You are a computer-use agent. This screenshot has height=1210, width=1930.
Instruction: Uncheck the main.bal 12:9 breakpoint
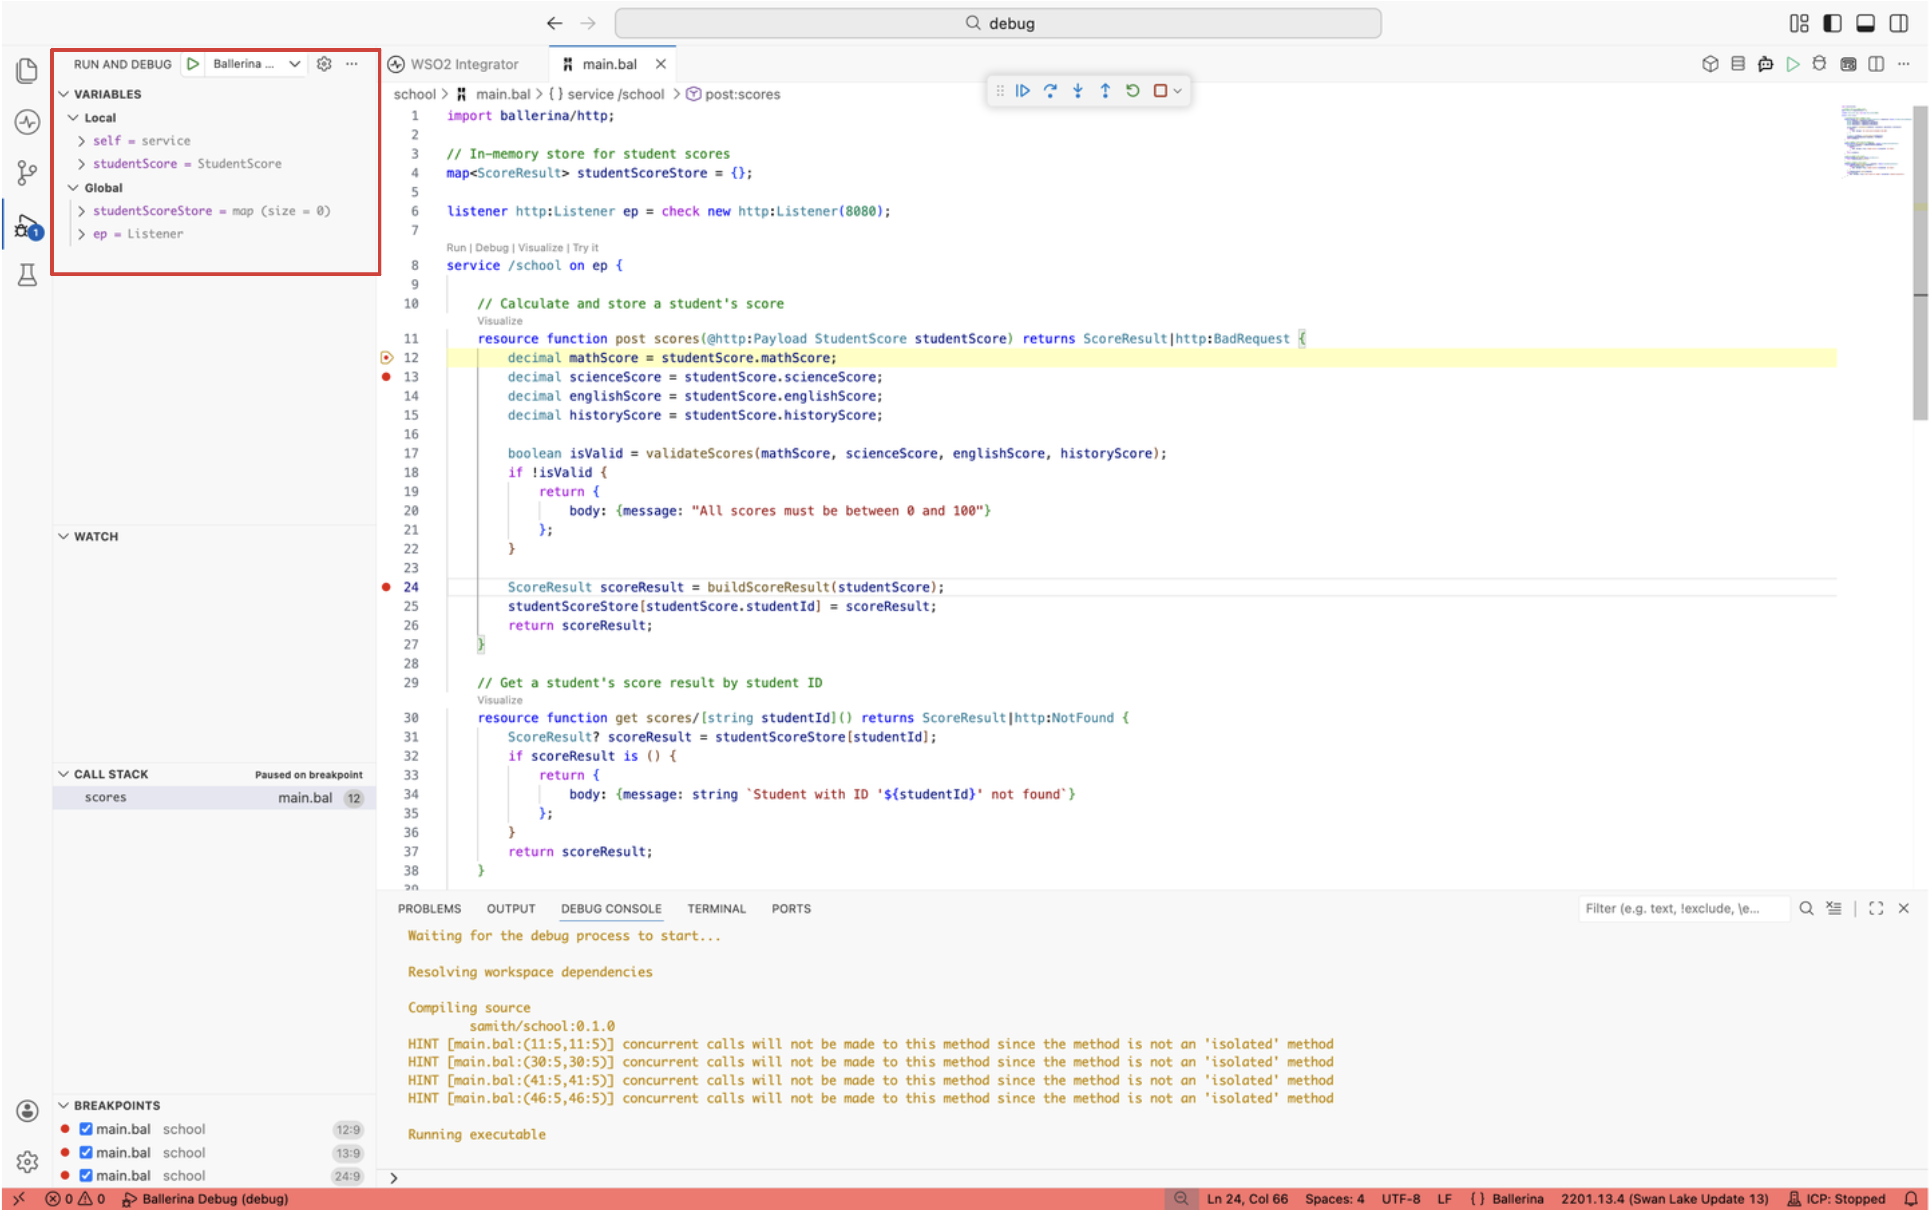pyautogui.click(x=86, y=1129)
